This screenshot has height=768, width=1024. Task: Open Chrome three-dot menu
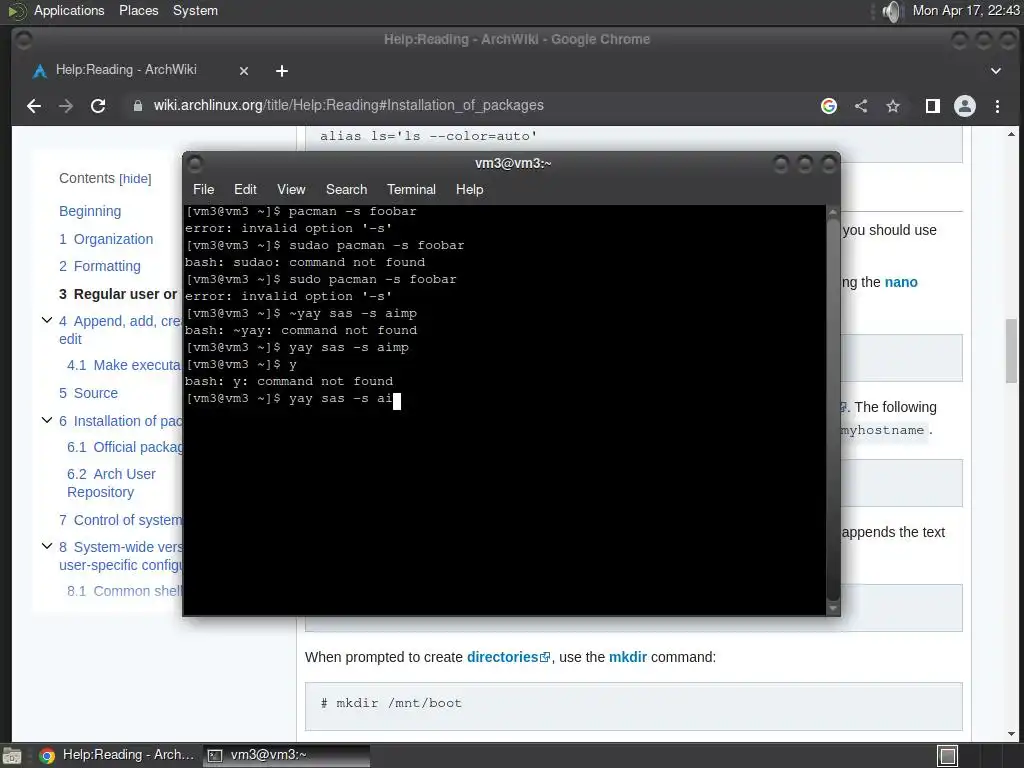click(x=997, y=106)
